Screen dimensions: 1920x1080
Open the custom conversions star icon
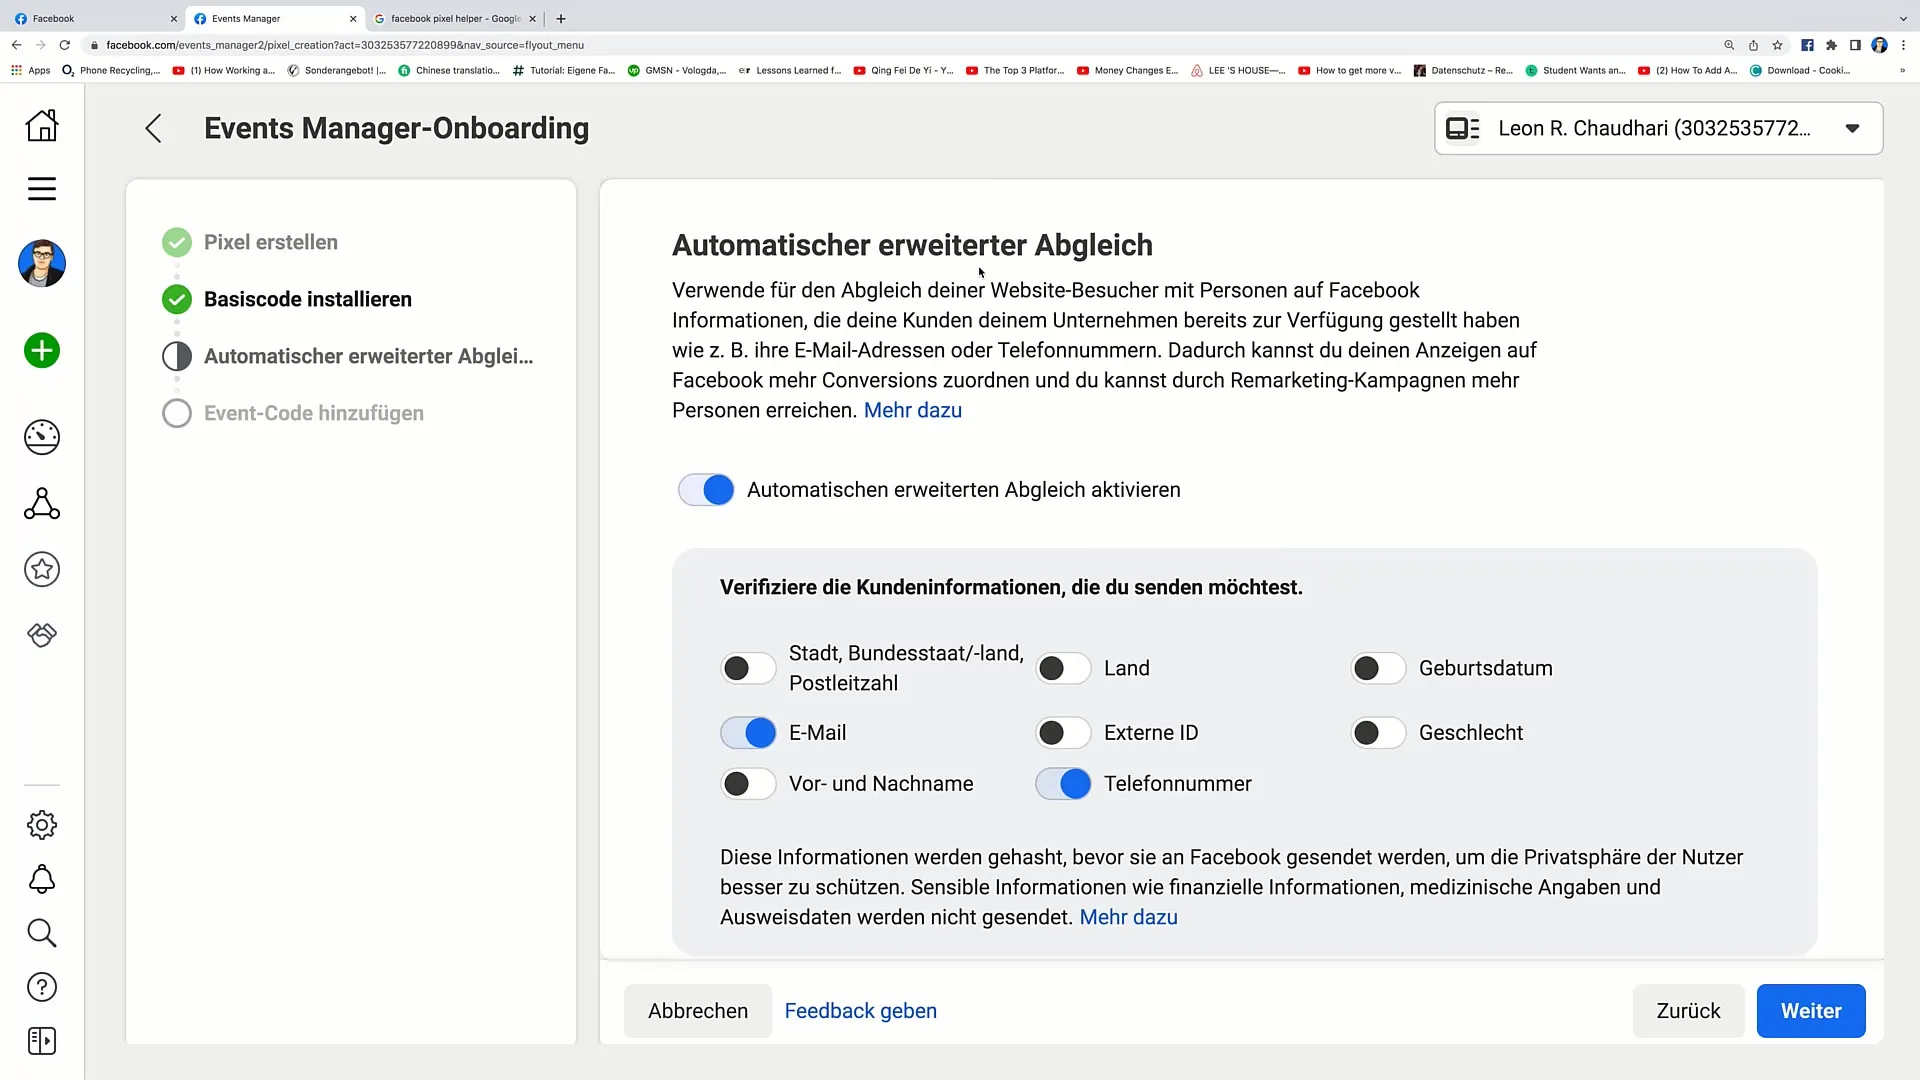[42, 569]
